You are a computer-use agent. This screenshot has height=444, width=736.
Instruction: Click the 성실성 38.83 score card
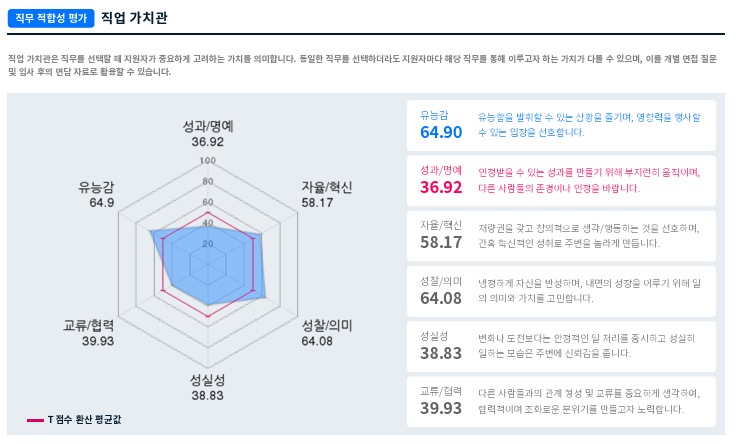pyautogui.click(x=561, y=346)
